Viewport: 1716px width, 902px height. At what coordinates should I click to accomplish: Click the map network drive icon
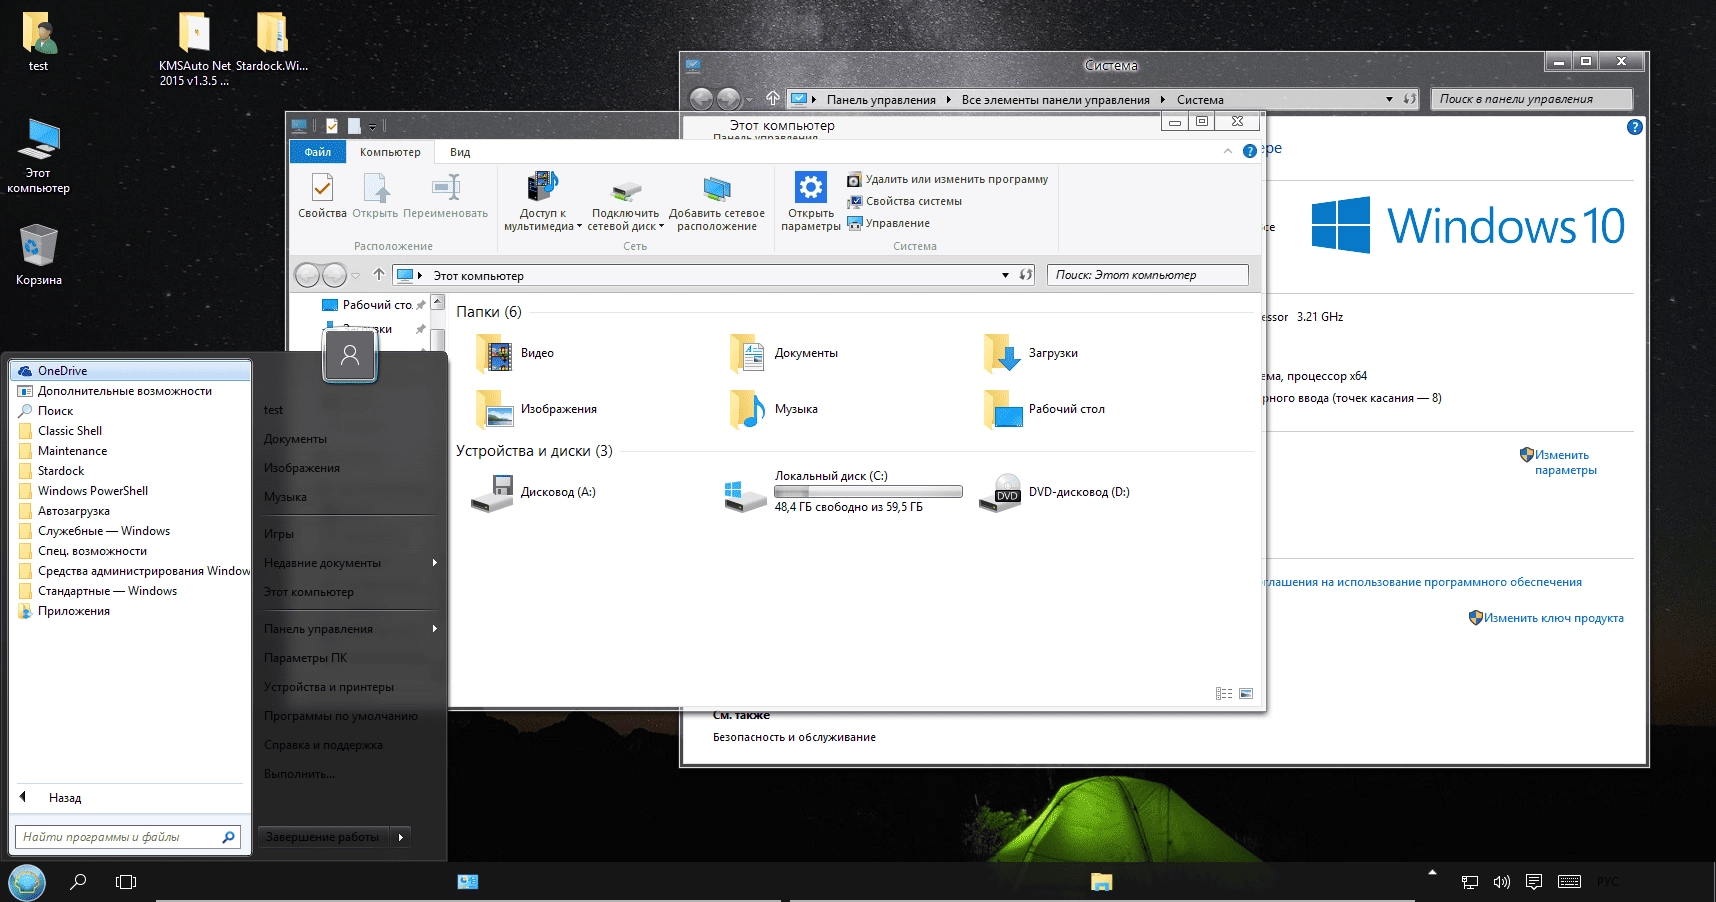[626, 188]
